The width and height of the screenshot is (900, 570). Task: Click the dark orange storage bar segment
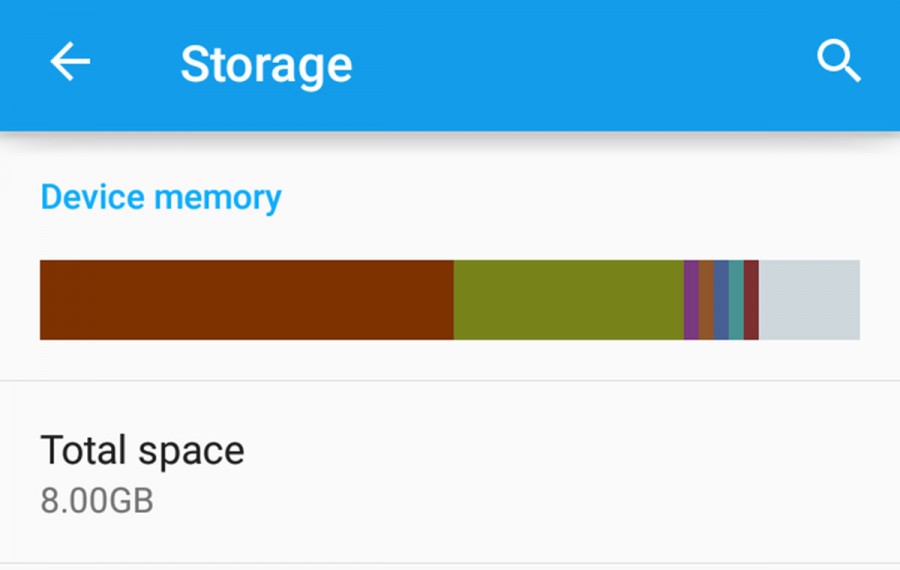coord(247,300)
